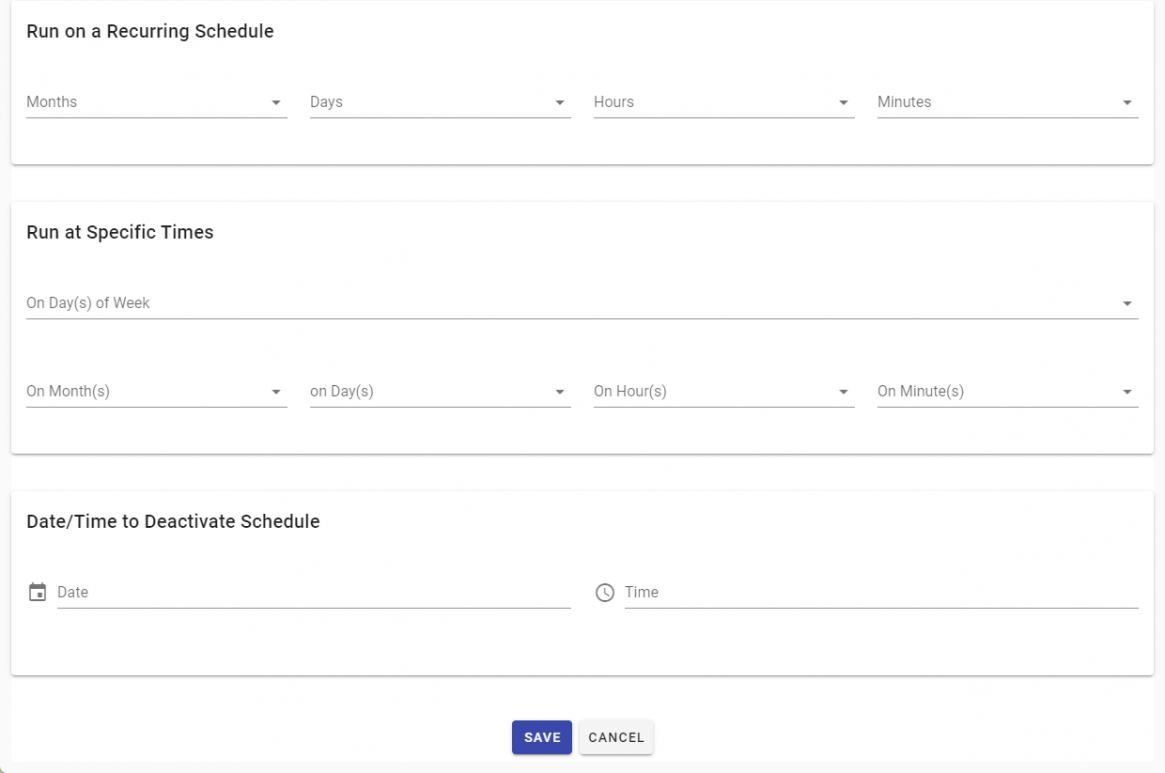Viewport: 1165px width, 773px height.
Task: Expand the On Hour(s) dropdown
Action: pyautogui.click(x=724, y=392)
